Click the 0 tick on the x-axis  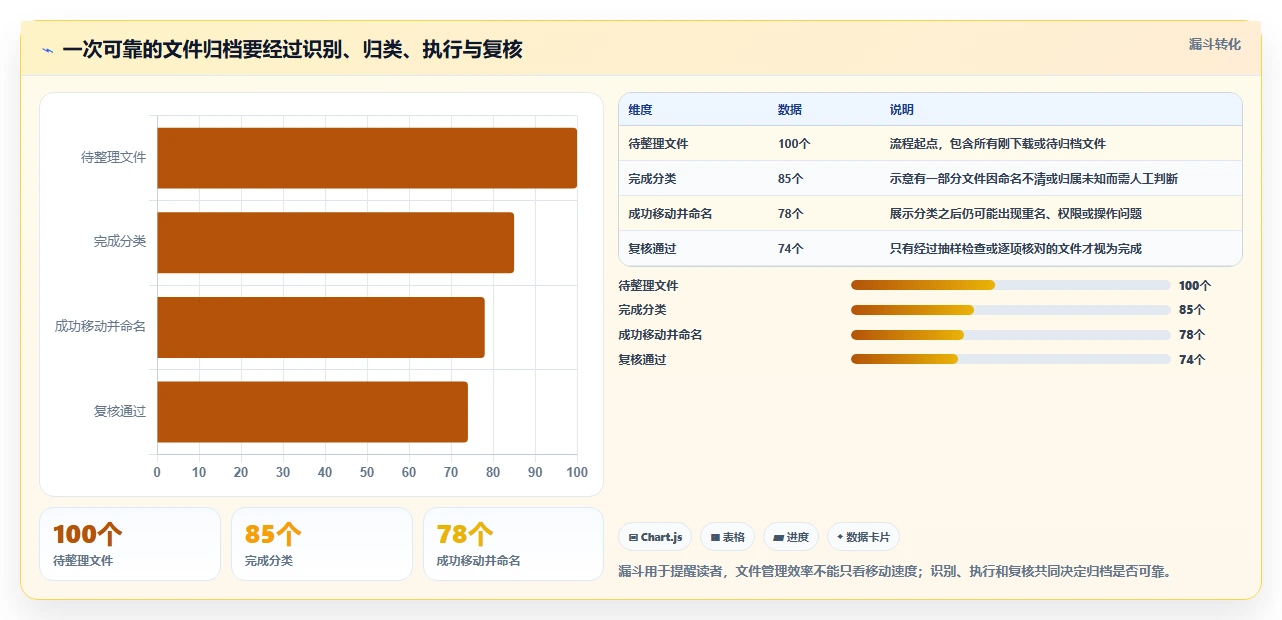pos(157,472)
